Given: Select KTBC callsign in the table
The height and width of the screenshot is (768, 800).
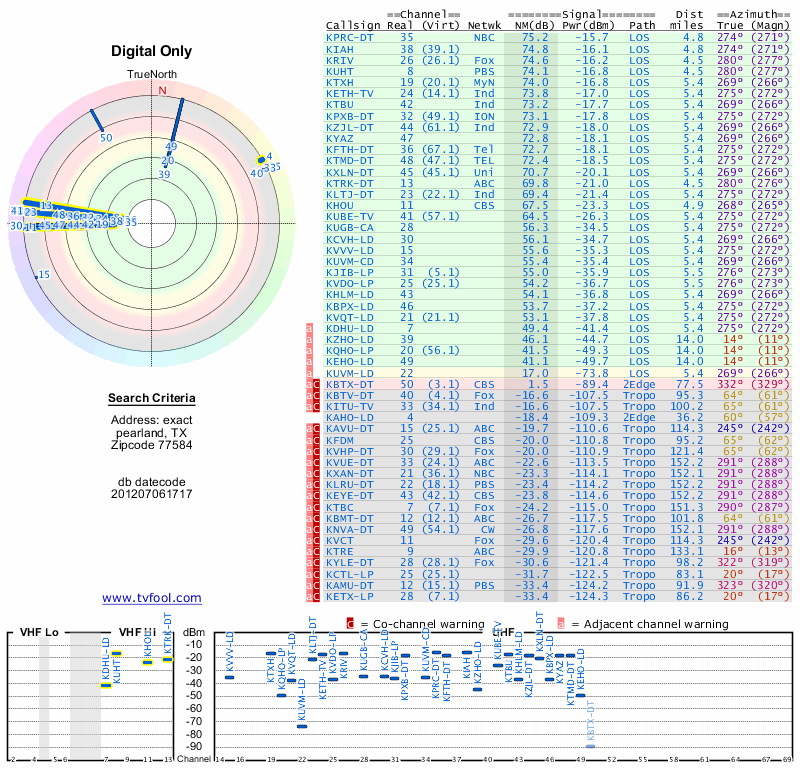Looking at the screenshot, I should (x=340, y=507).
